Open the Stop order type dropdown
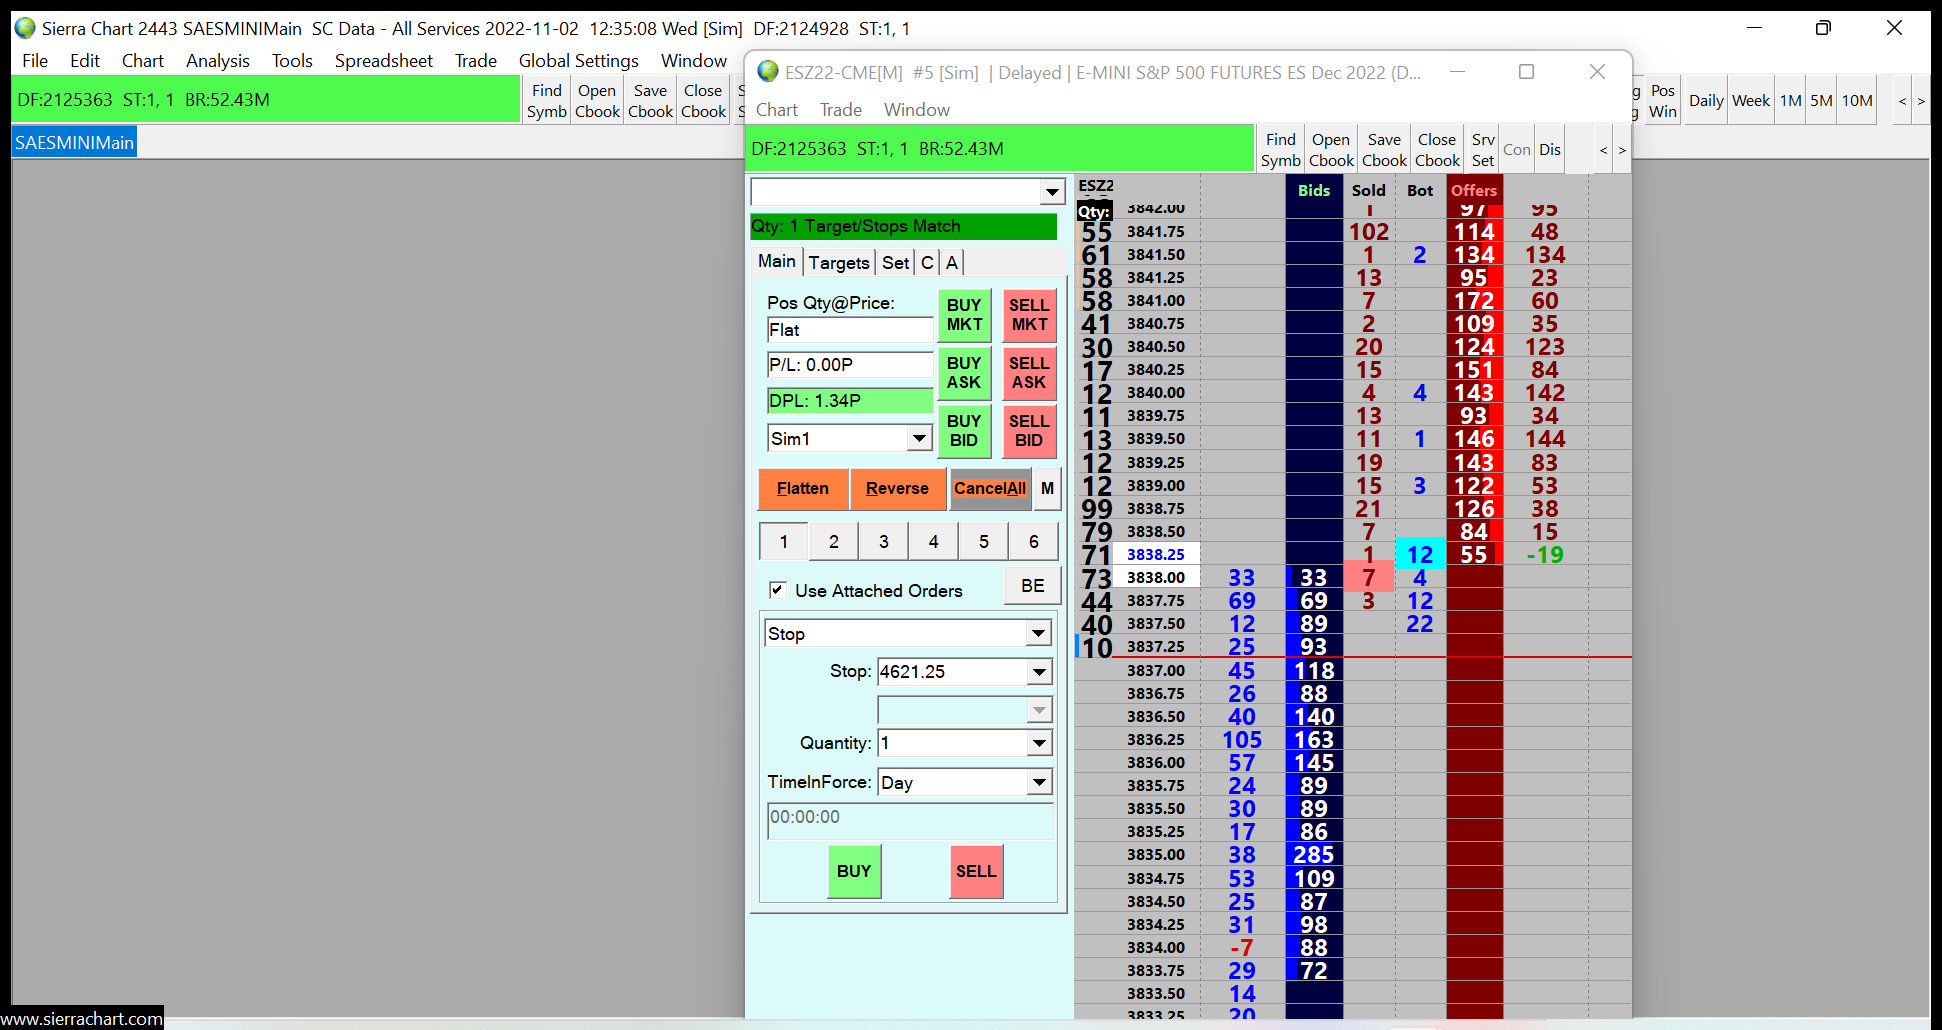Viewport: 1942px width, 1030px height. pos(1039,633)
